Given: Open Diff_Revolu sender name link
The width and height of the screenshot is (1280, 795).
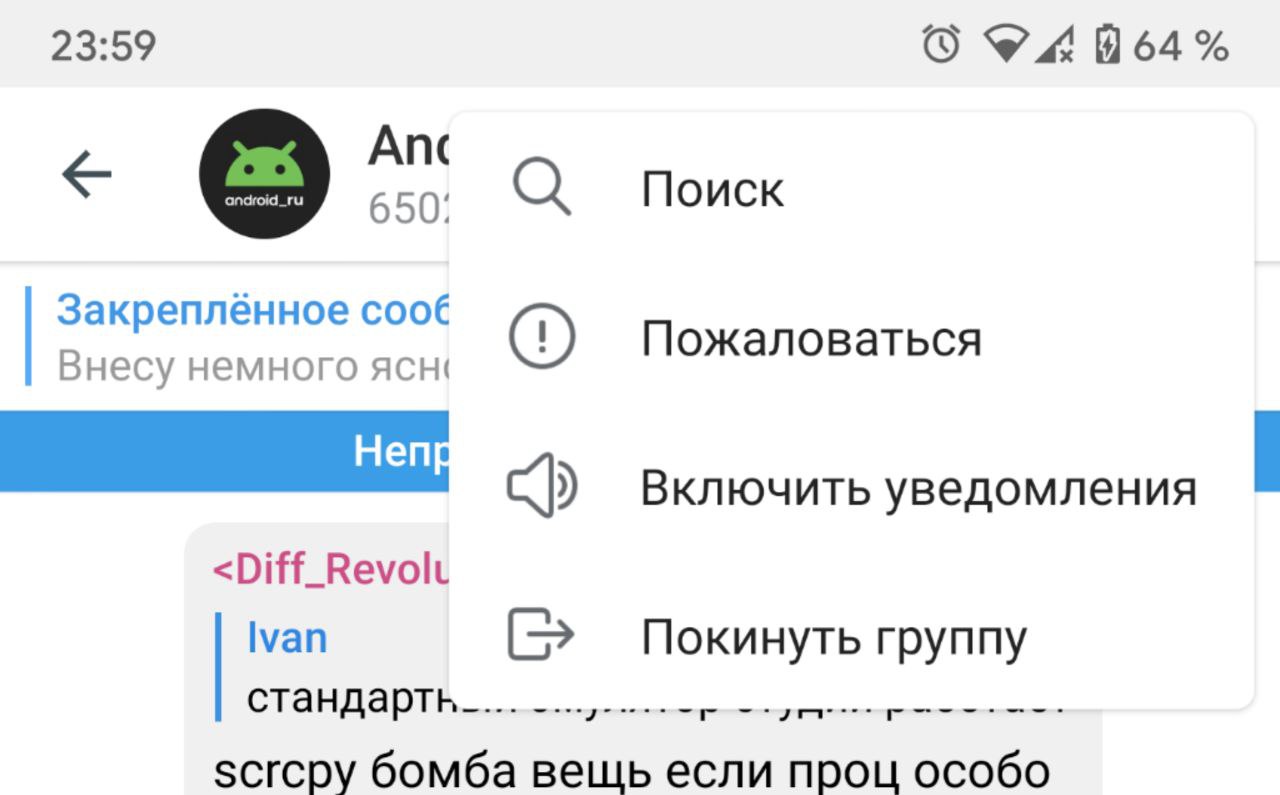Looking at the screenshot, I should (x=331, y=570).
